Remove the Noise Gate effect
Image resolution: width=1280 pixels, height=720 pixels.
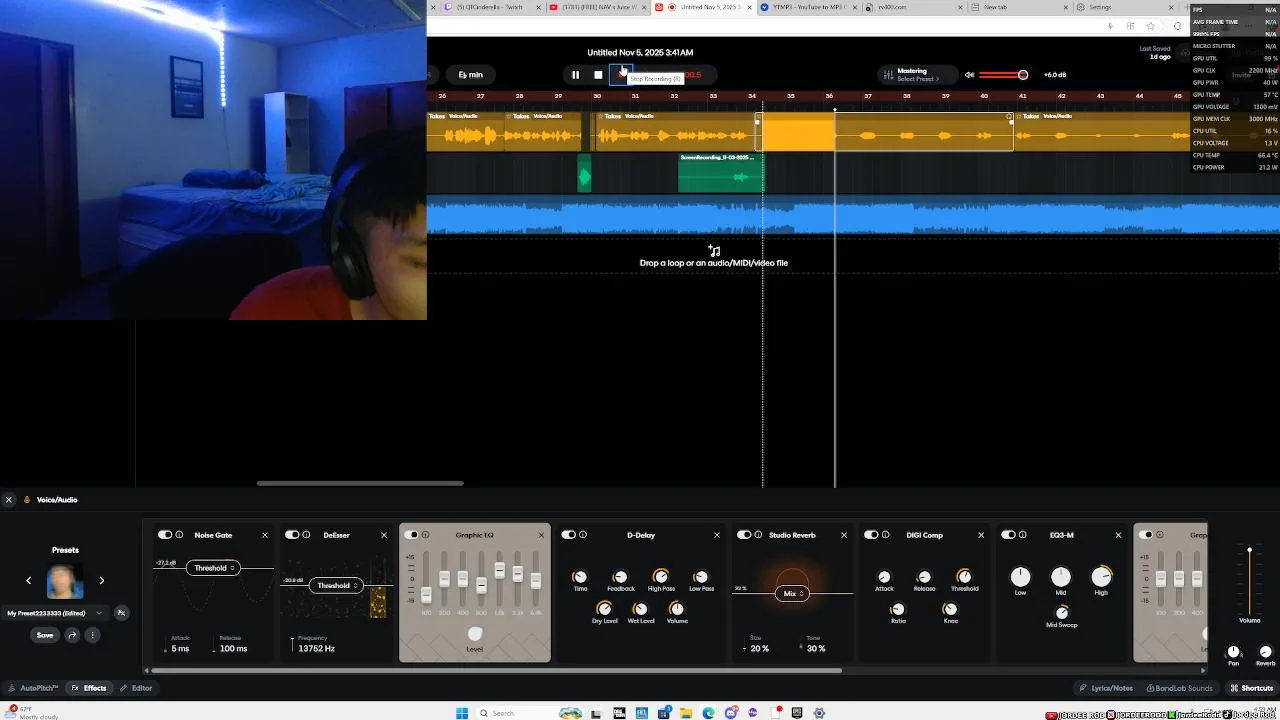tap(265, 535)
